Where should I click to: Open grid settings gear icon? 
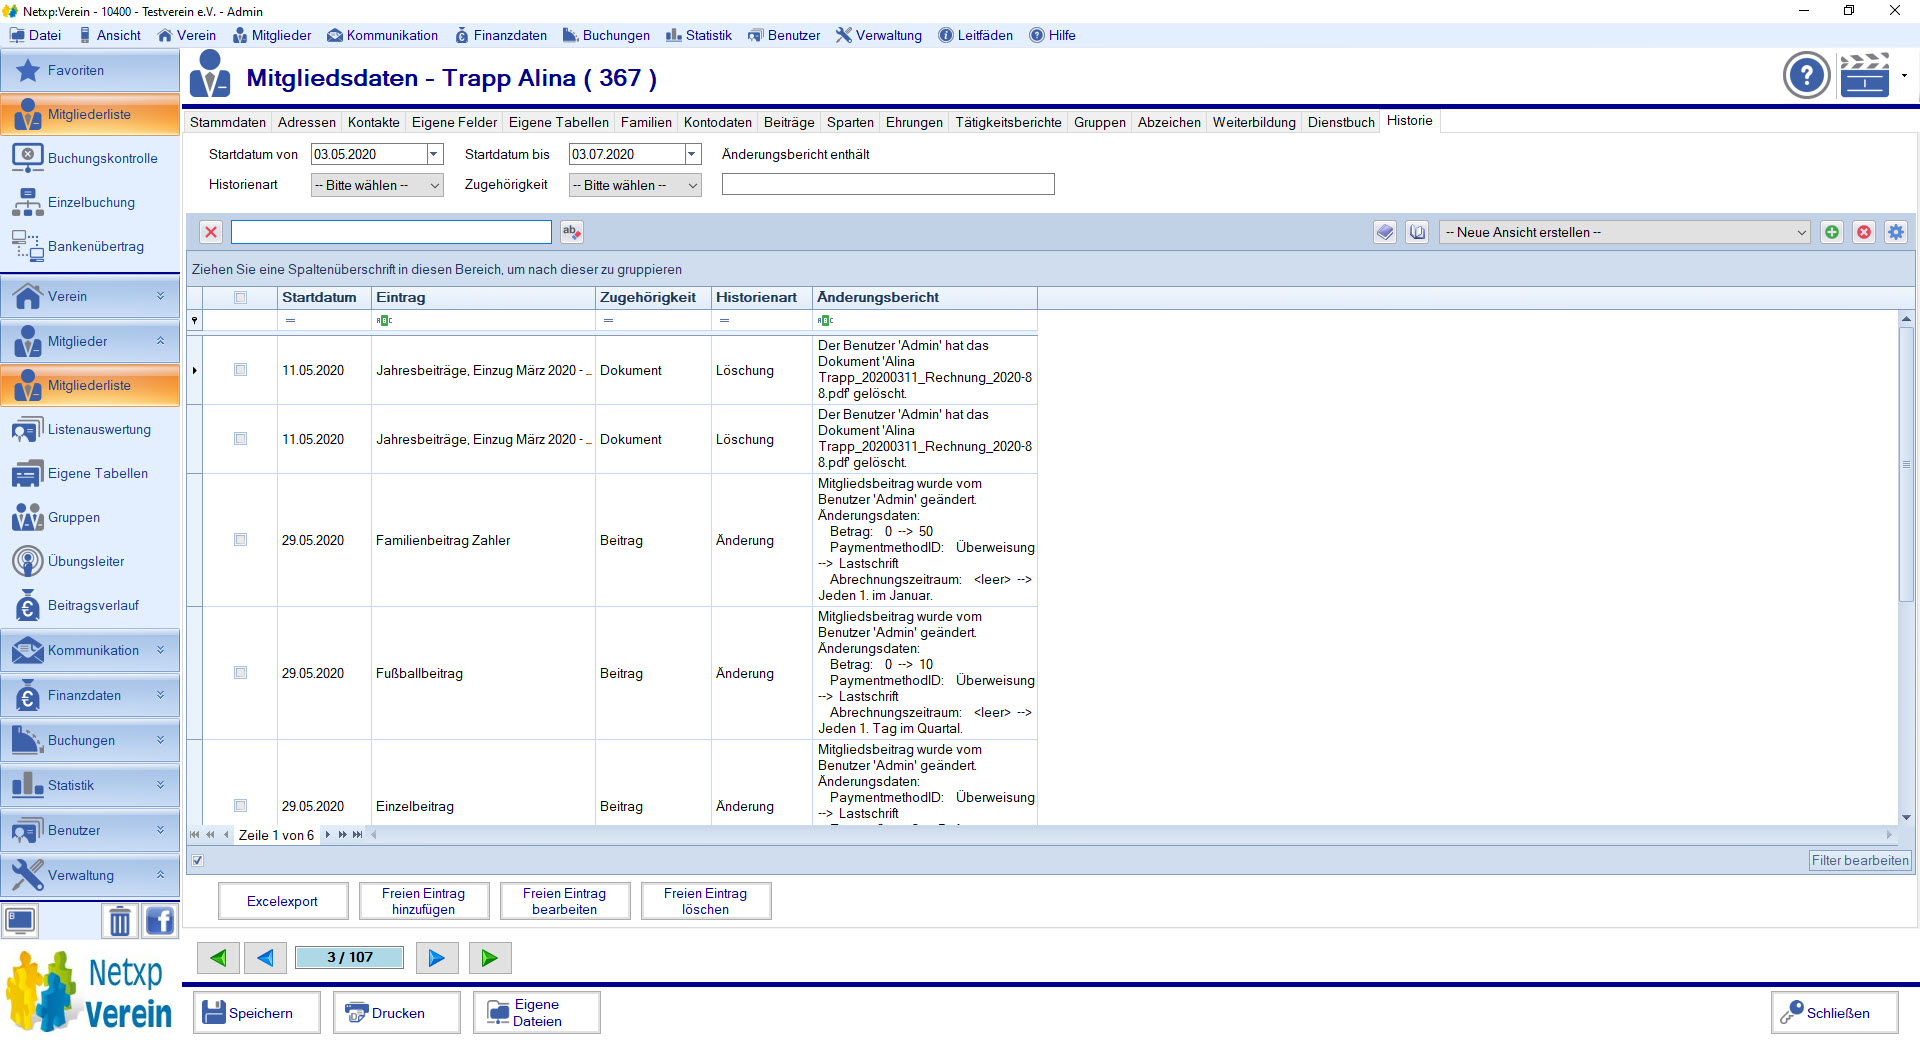pyautogui.click(x=1896, y=232)
